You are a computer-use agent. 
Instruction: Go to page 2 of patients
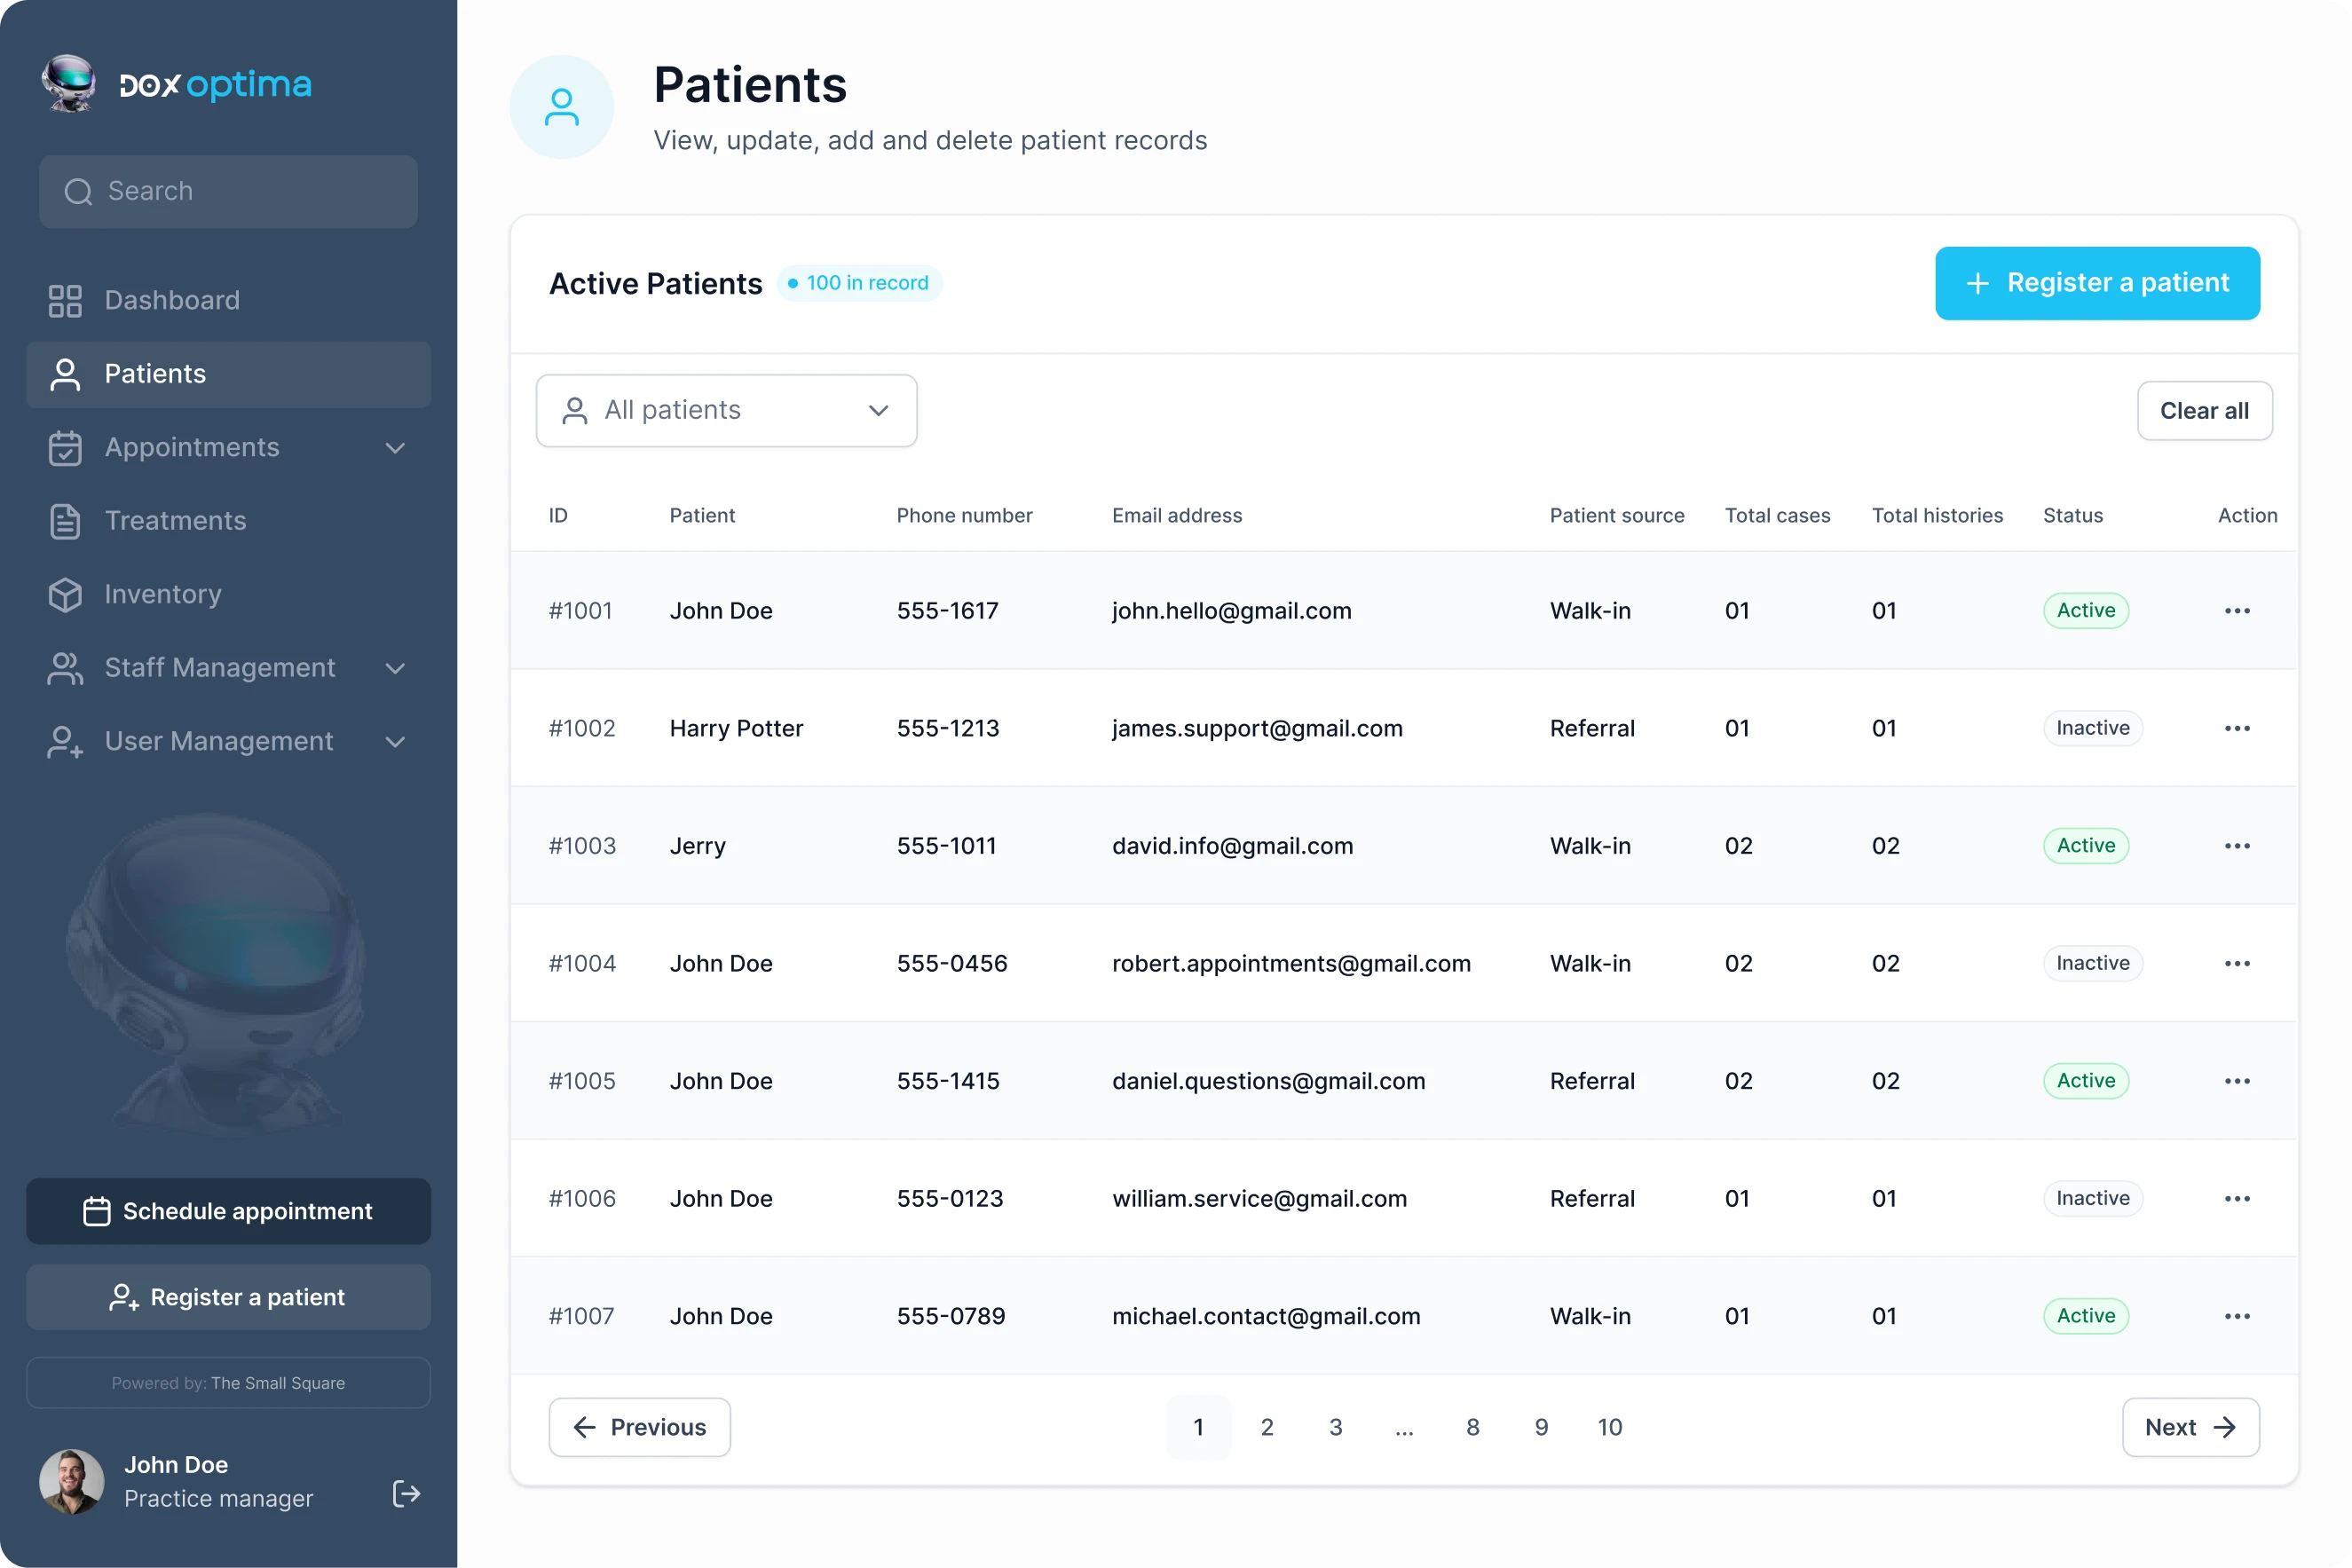[x=1267, y=1427]
